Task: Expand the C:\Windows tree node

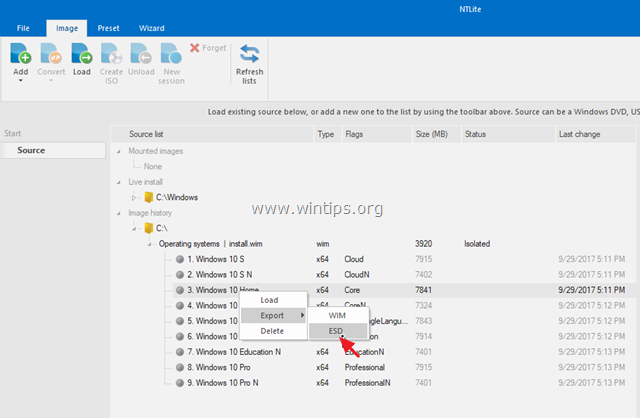Action: tap(134, 198)
